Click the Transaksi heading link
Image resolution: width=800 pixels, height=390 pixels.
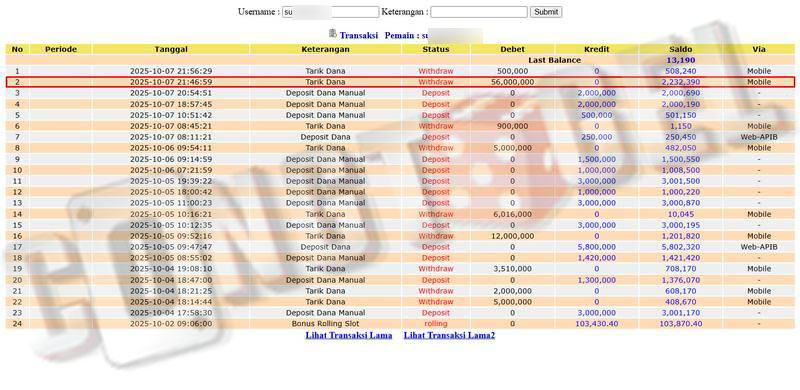click(359, 35)
